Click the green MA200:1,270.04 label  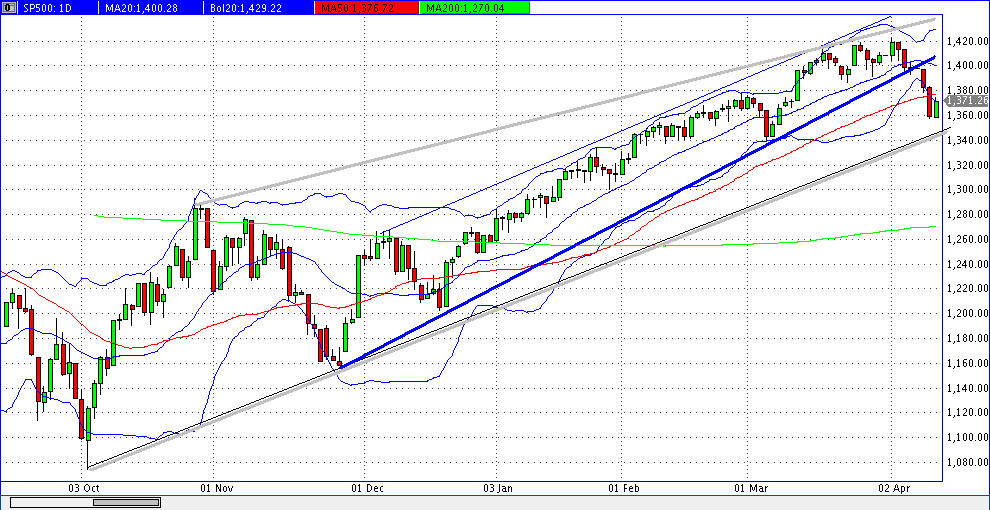[x=475, y=8]
